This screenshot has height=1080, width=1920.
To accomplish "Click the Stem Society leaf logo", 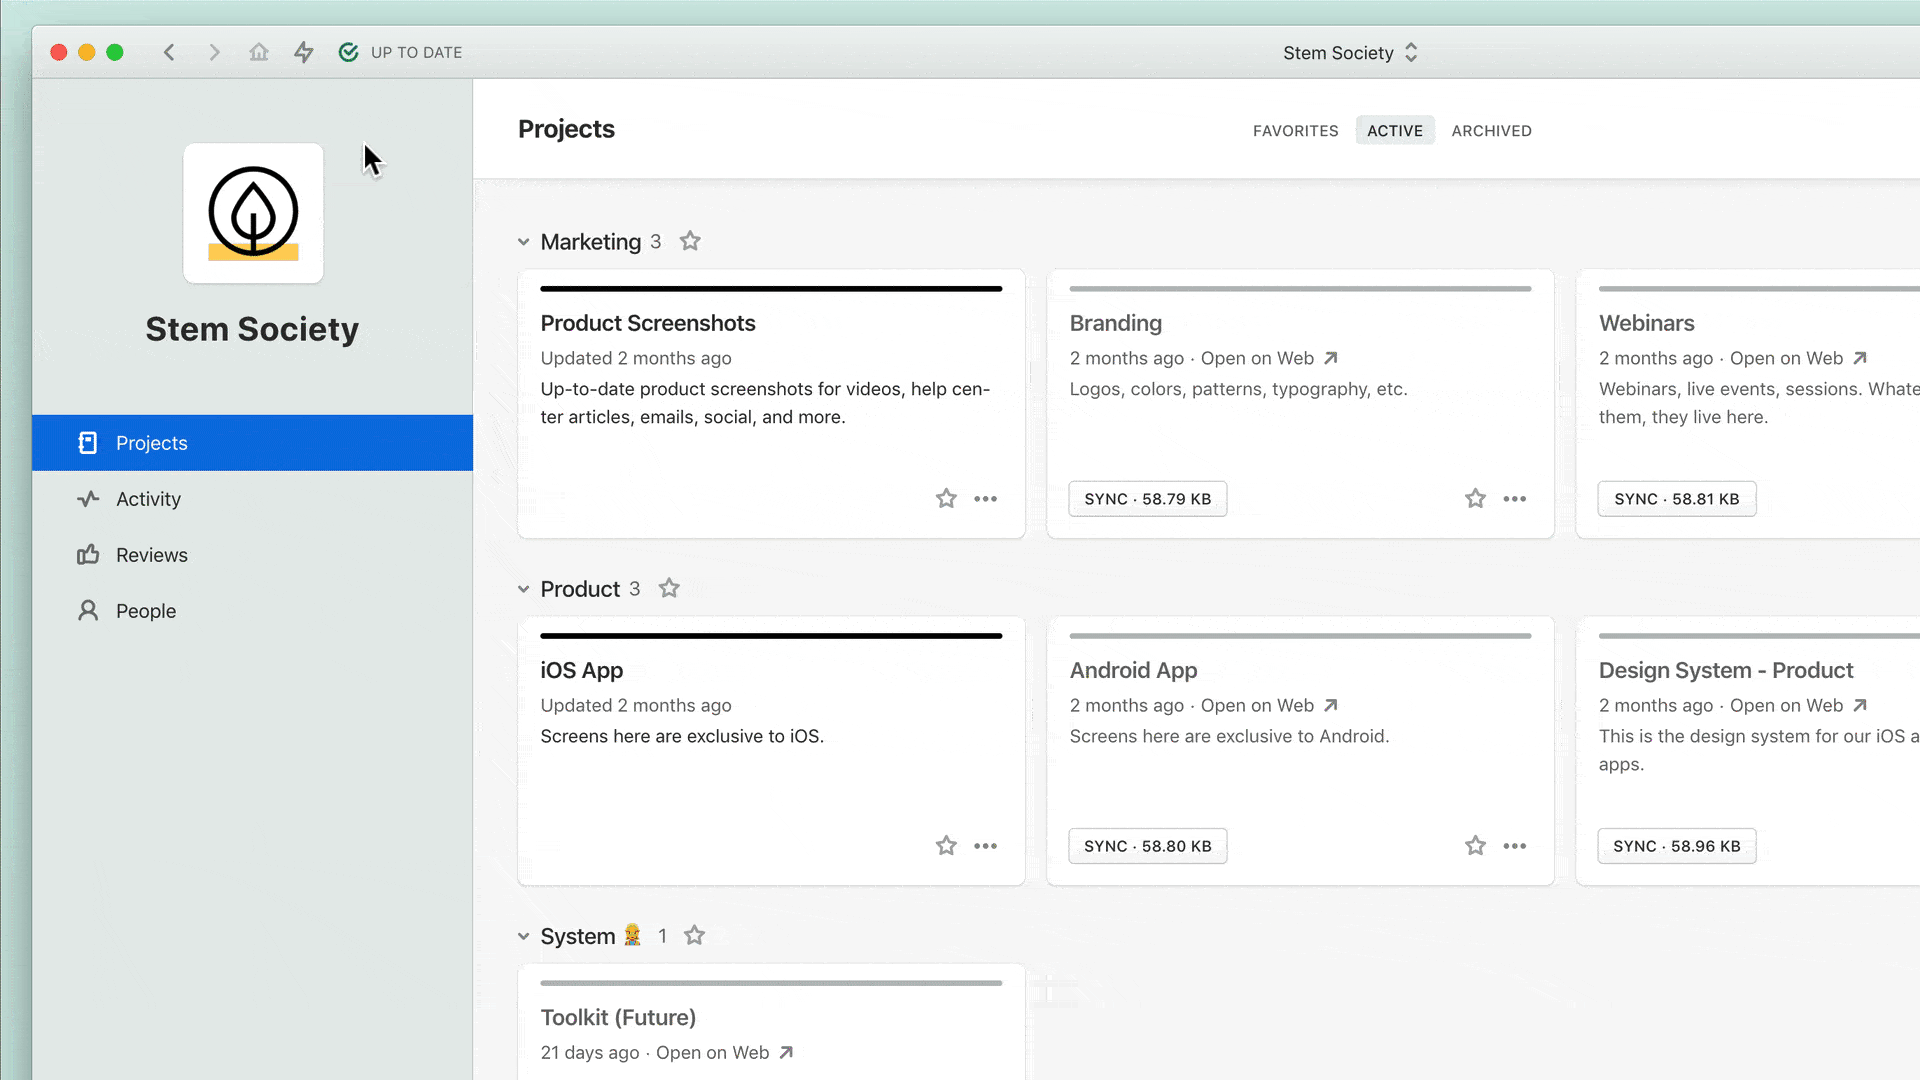I will (x=253, y=213).
